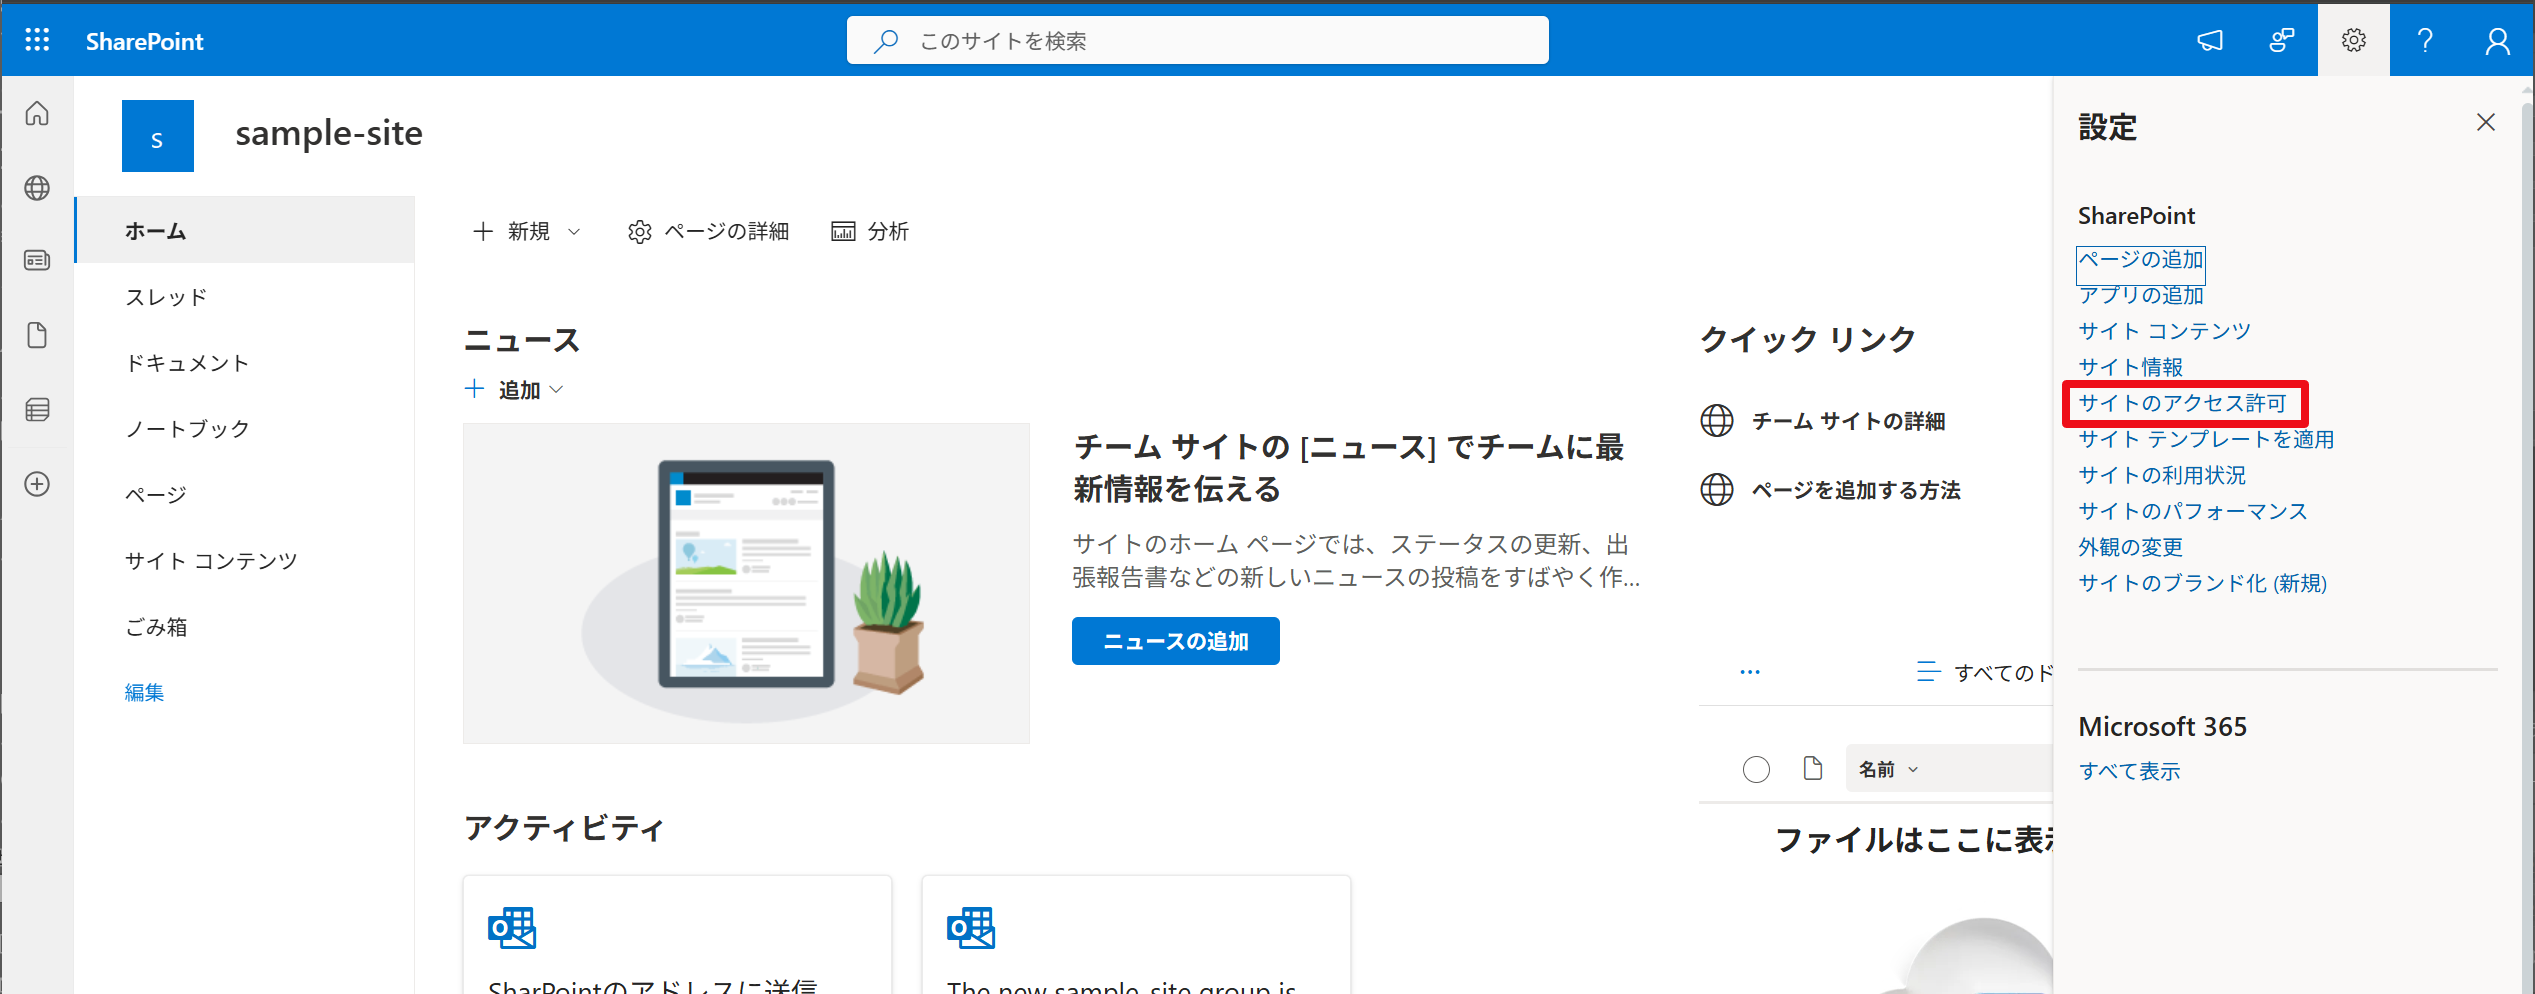Open サイト コンテンツ in settings panel

coord(2164,331)
